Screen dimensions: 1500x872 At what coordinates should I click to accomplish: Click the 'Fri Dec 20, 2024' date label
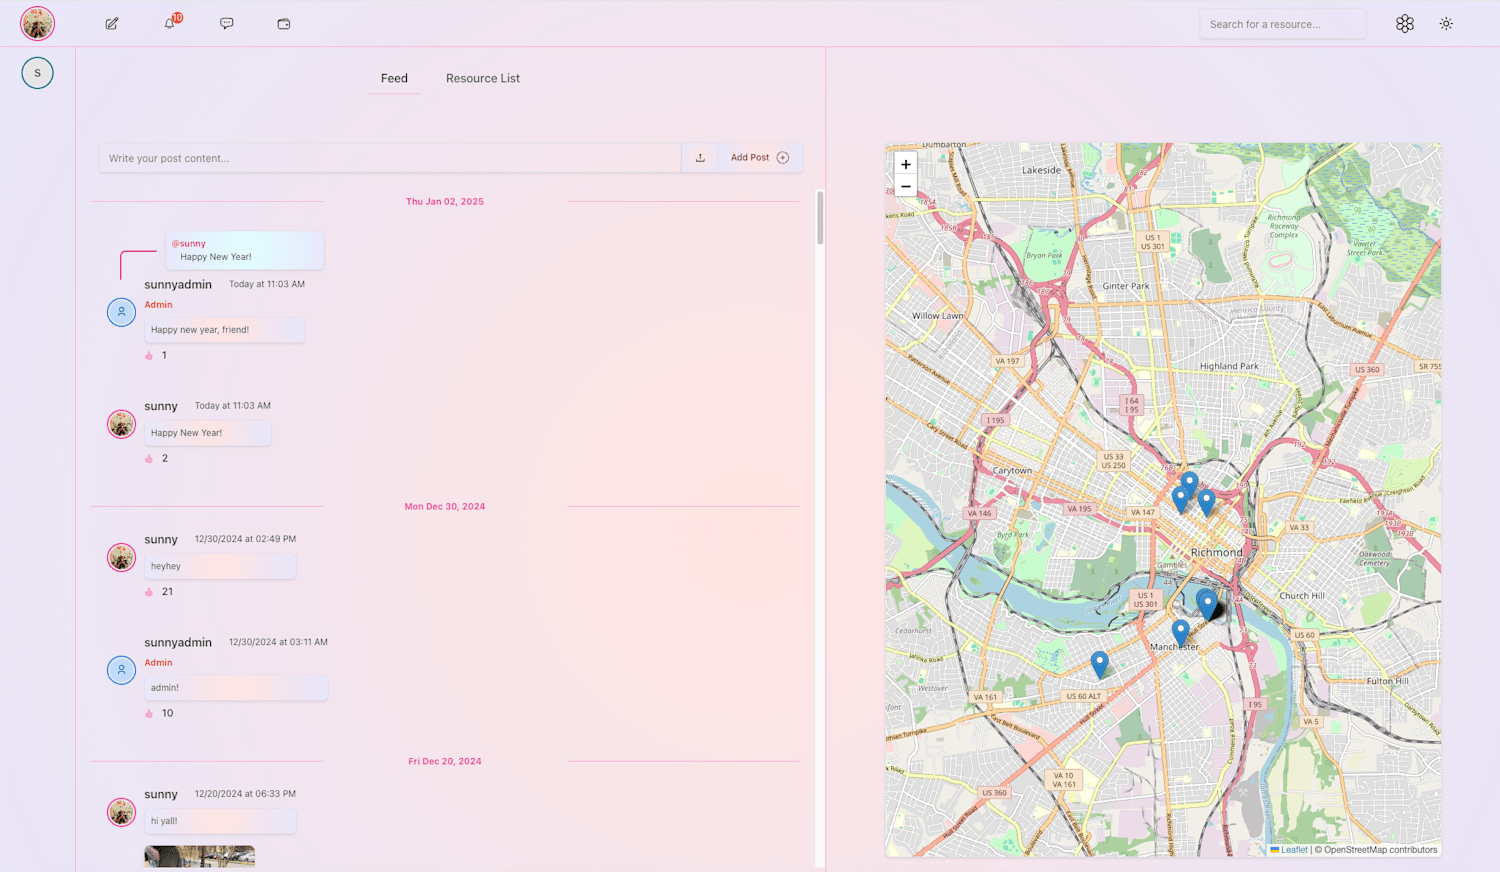tap(445, 761)
